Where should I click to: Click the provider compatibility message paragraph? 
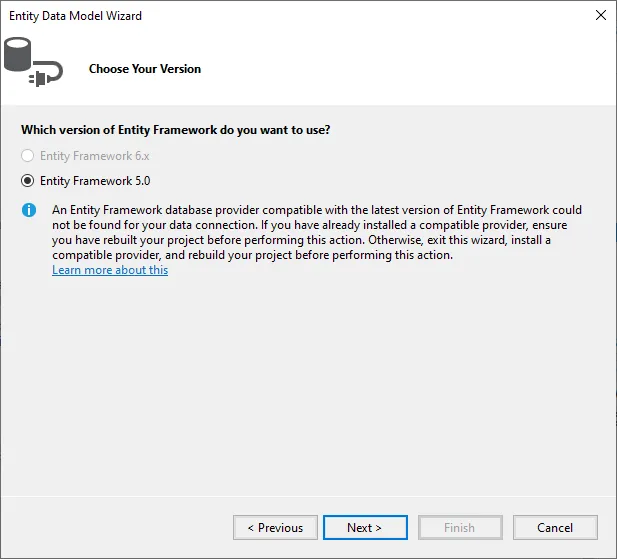tap(317, 232)
